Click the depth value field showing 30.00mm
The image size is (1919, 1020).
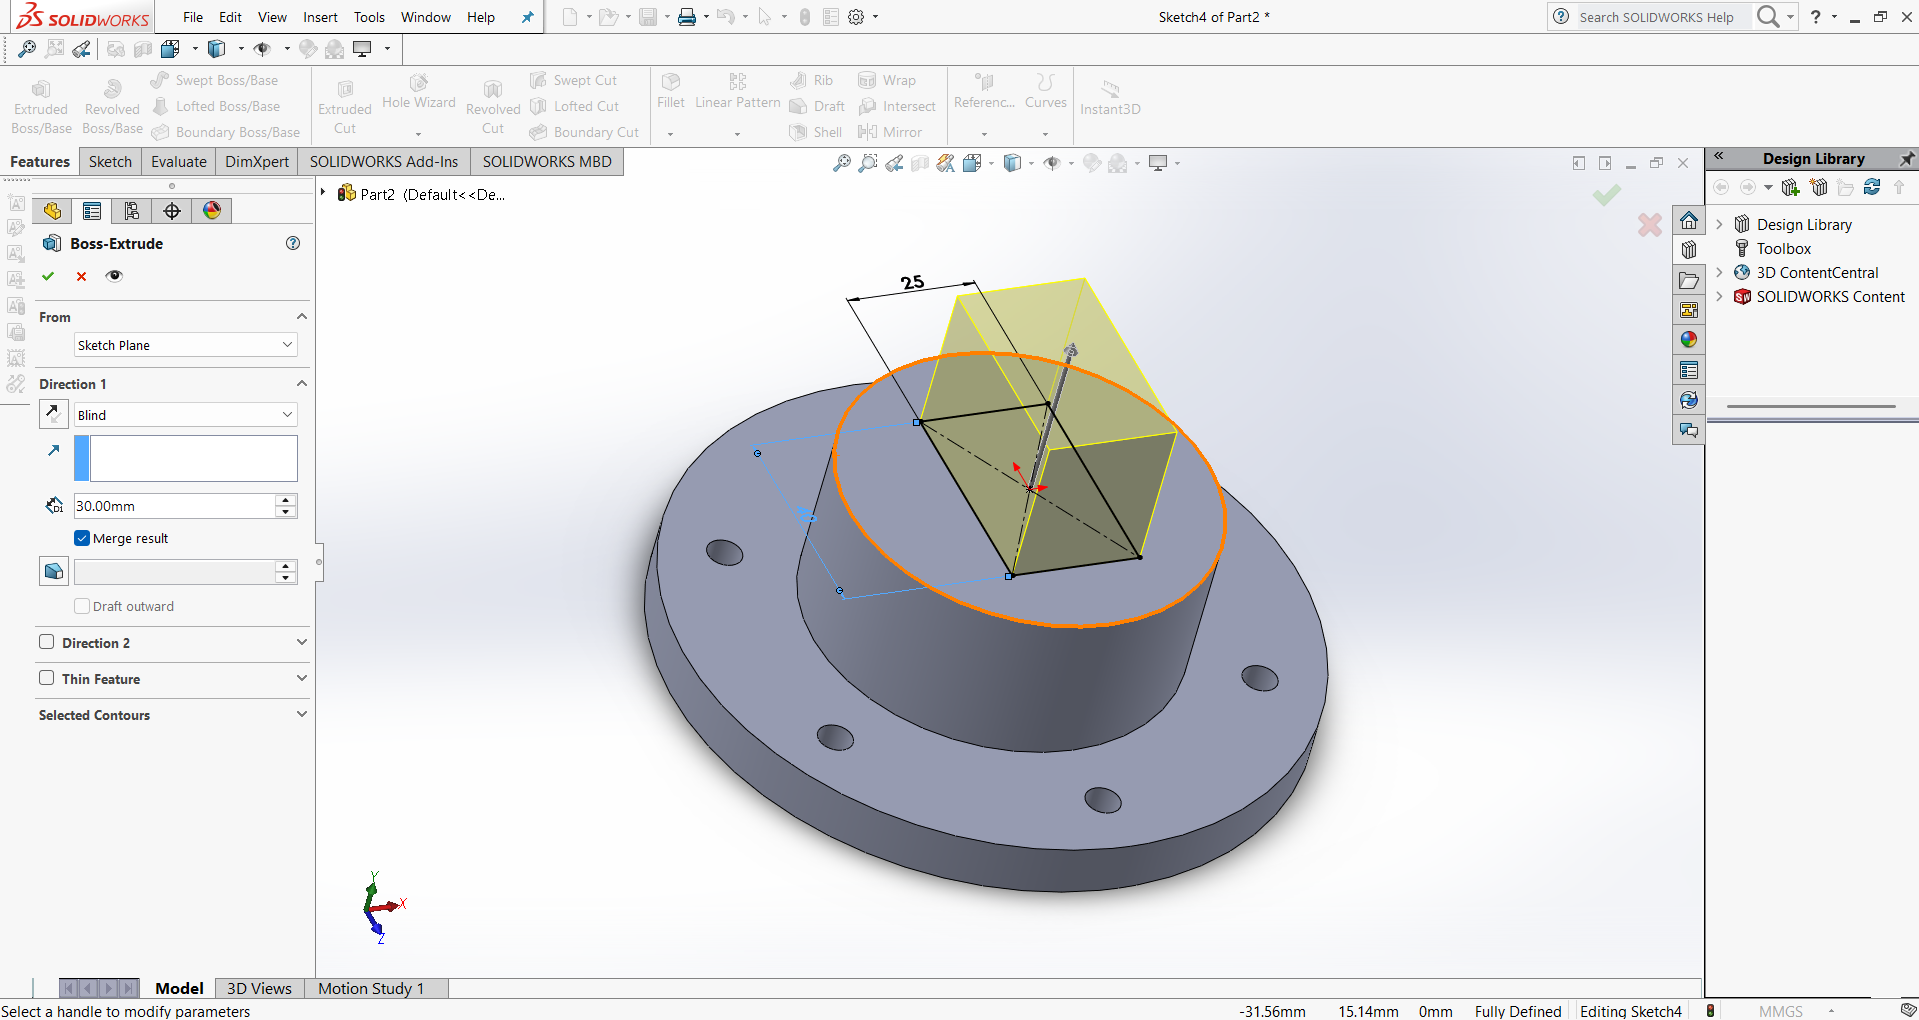click(174, 506)
